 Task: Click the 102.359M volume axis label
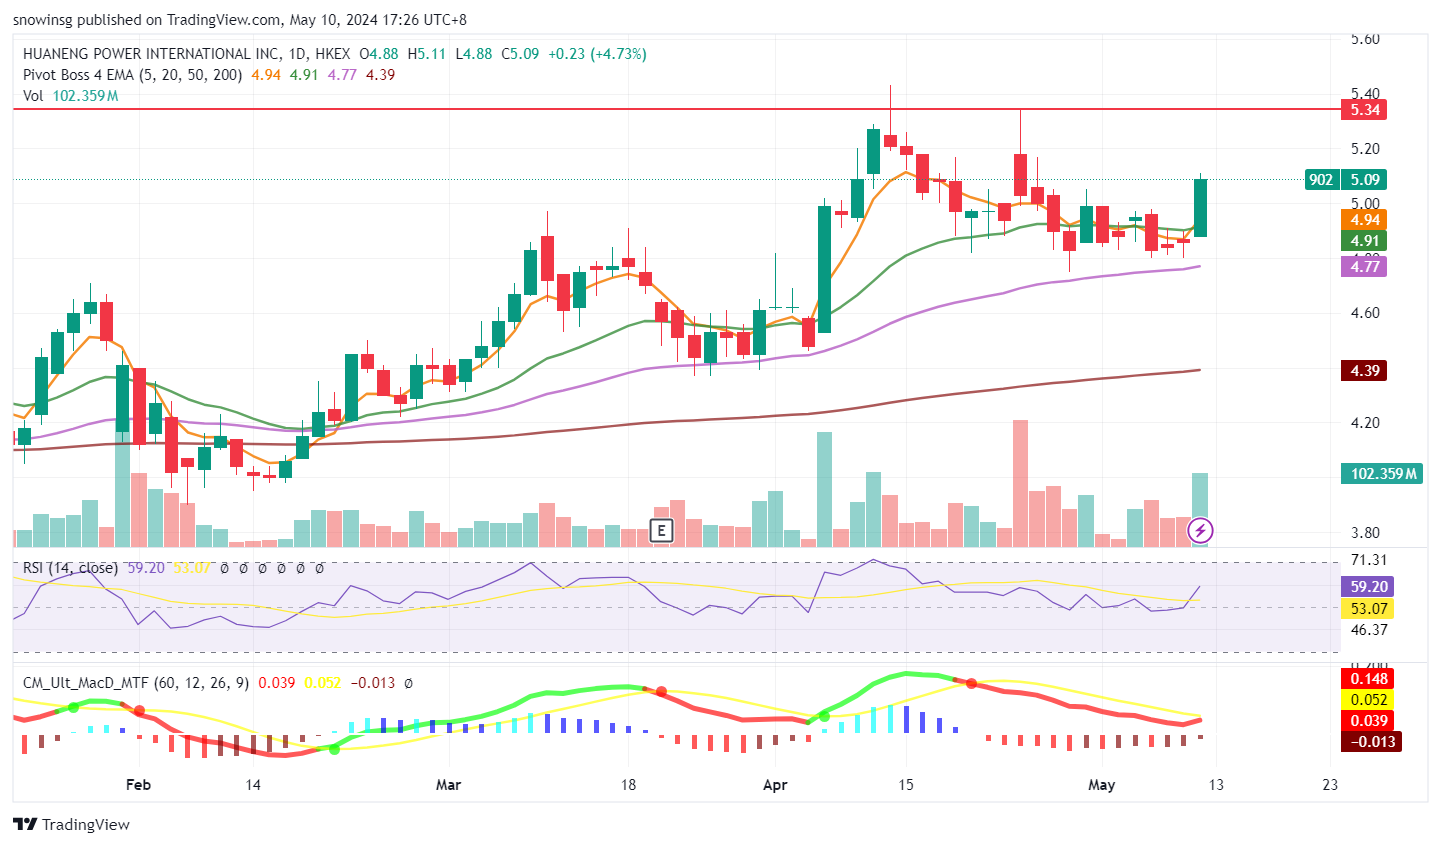point(1384,474)
